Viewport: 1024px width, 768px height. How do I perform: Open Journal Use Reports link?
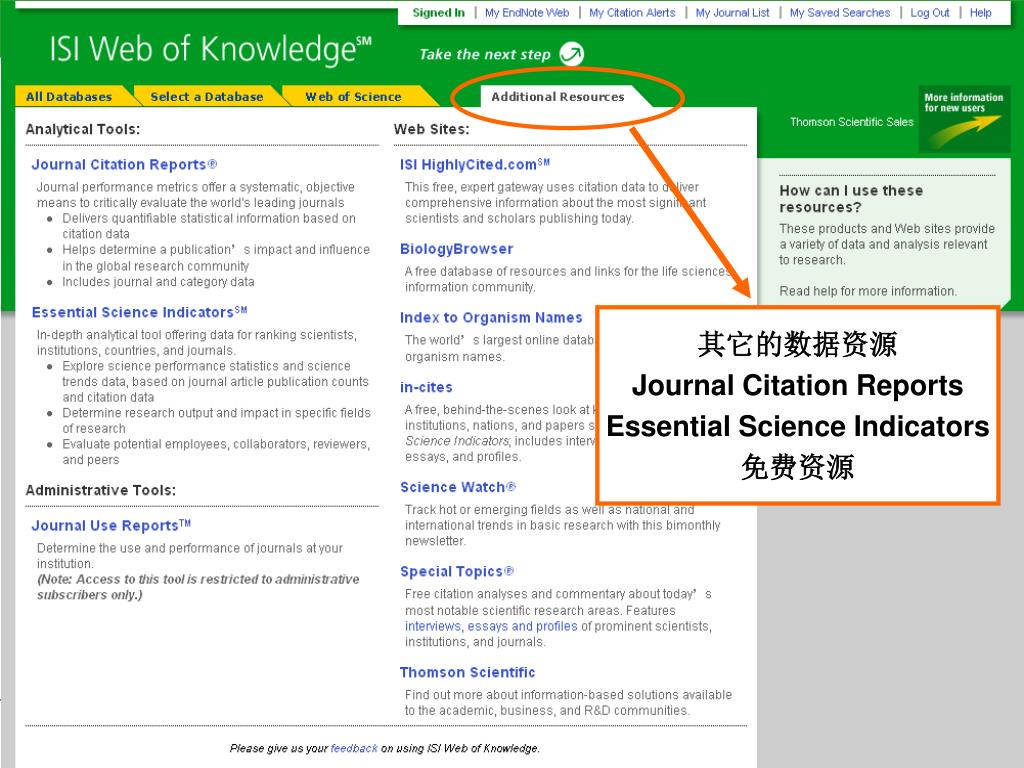[111, 526]
